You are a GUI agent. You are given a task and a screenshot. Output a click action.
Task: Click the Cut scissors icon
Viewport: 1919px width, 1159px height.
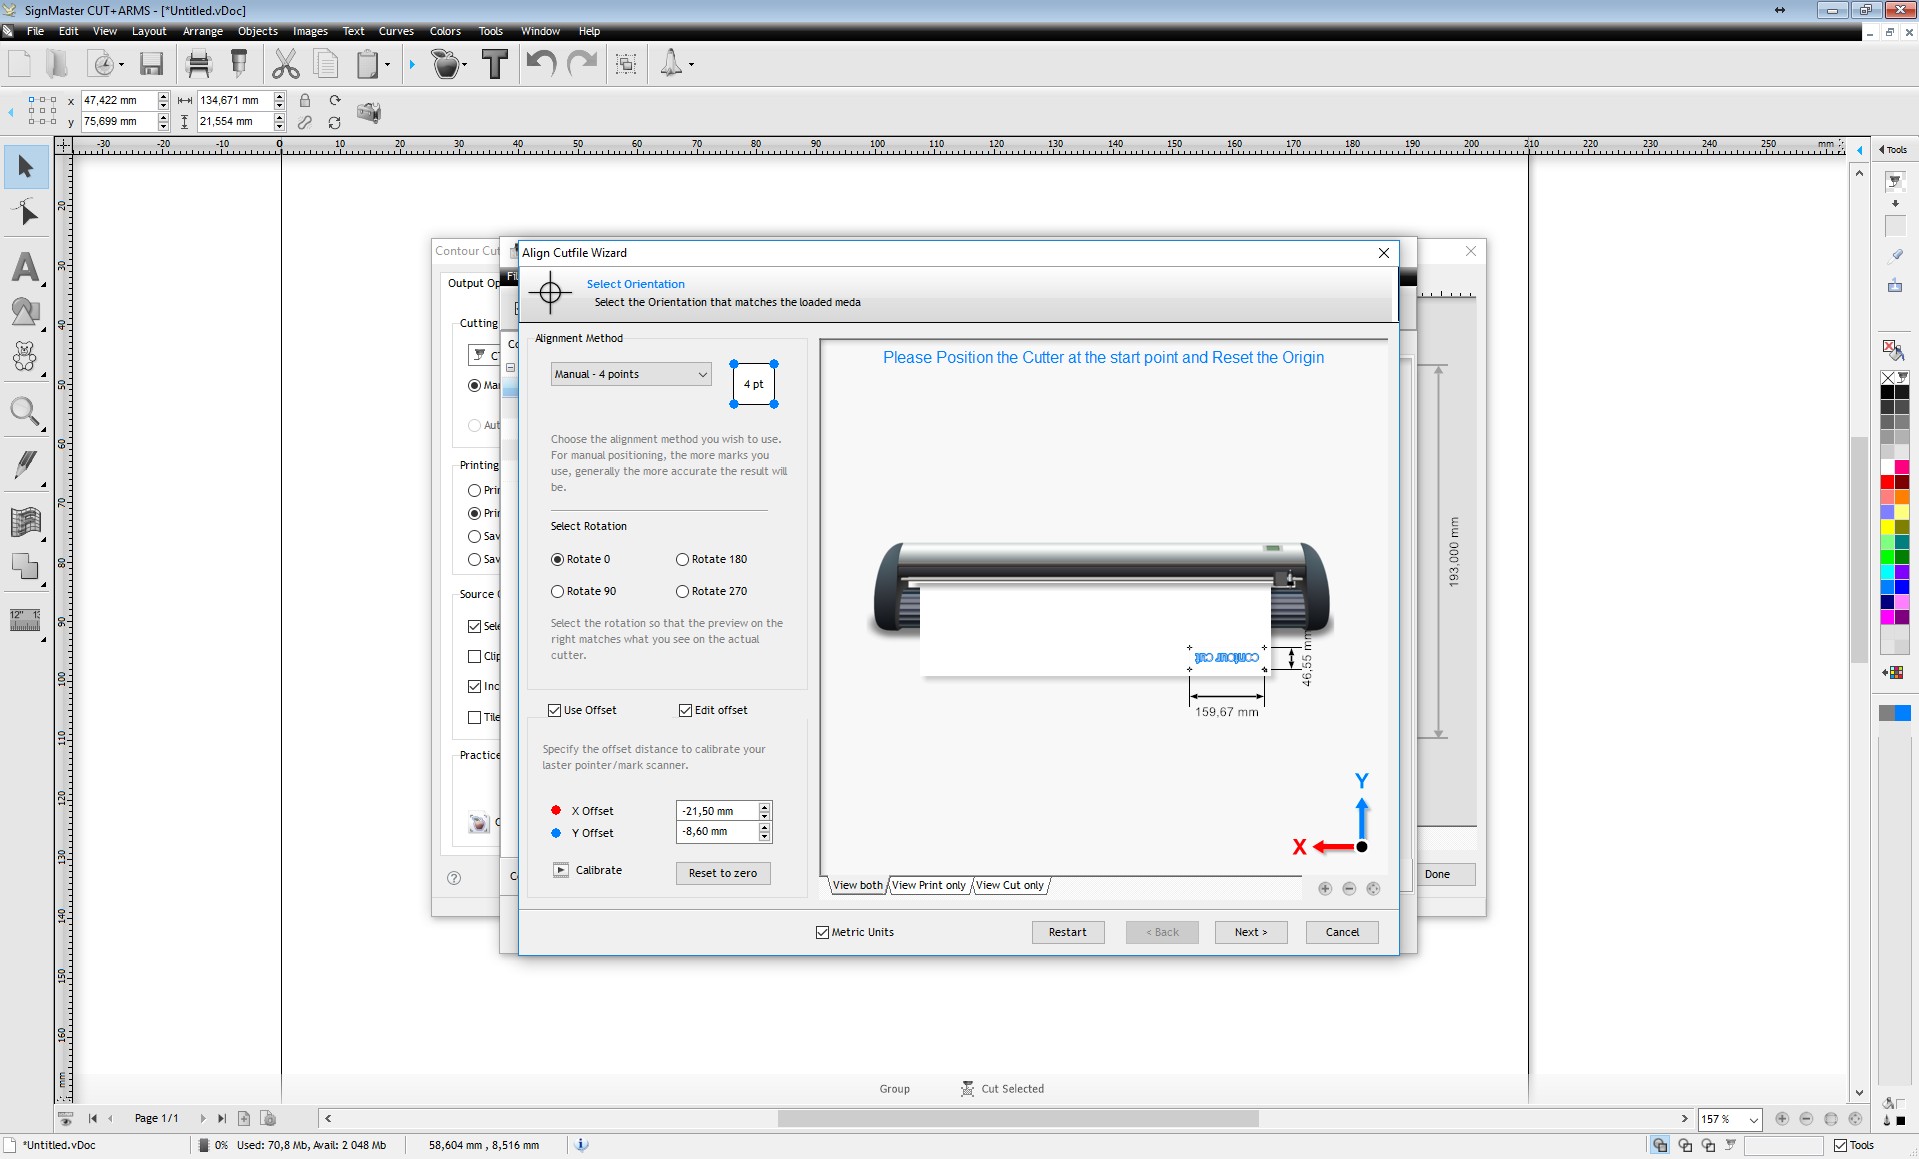(x=286, y=64)
